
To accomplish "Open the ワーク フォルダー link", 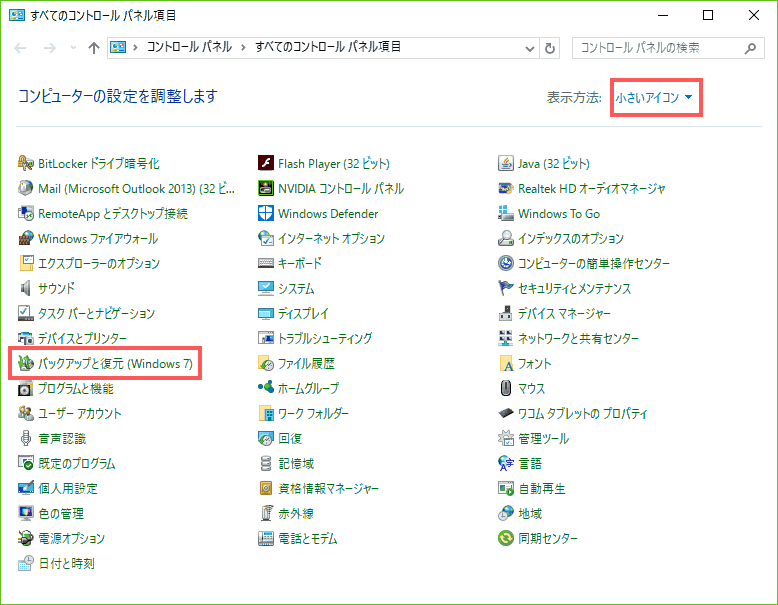I will (x=313, y=413).
